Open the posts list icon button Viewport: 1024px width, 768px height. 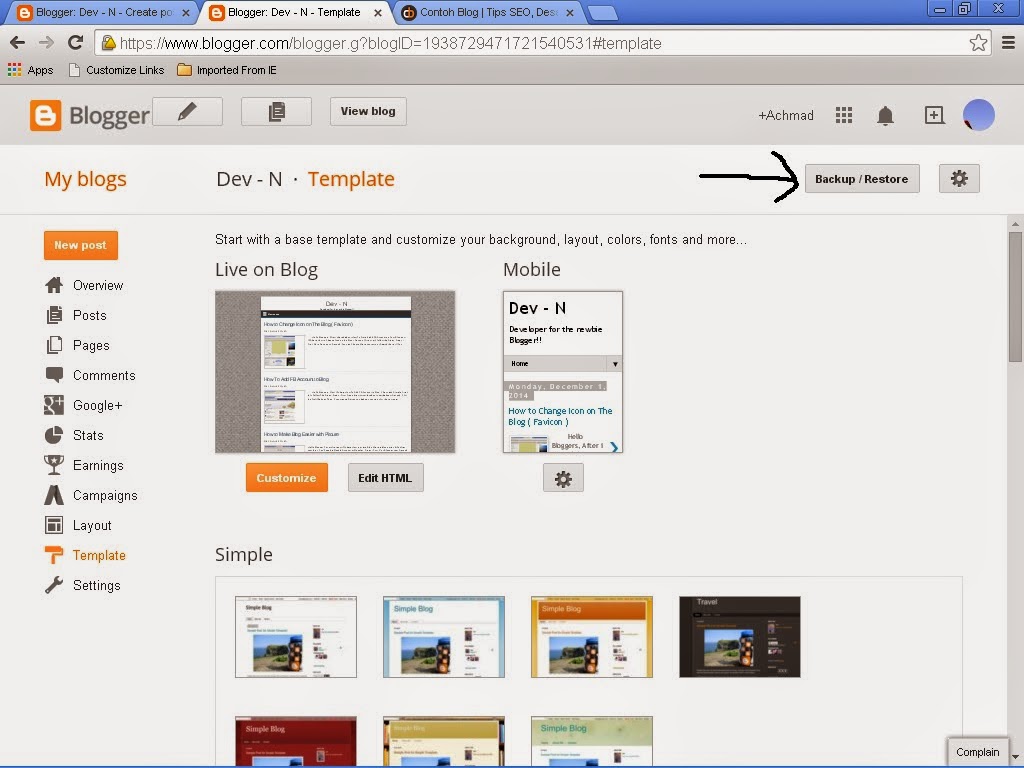pyautogui.click(x=276, y=112)
